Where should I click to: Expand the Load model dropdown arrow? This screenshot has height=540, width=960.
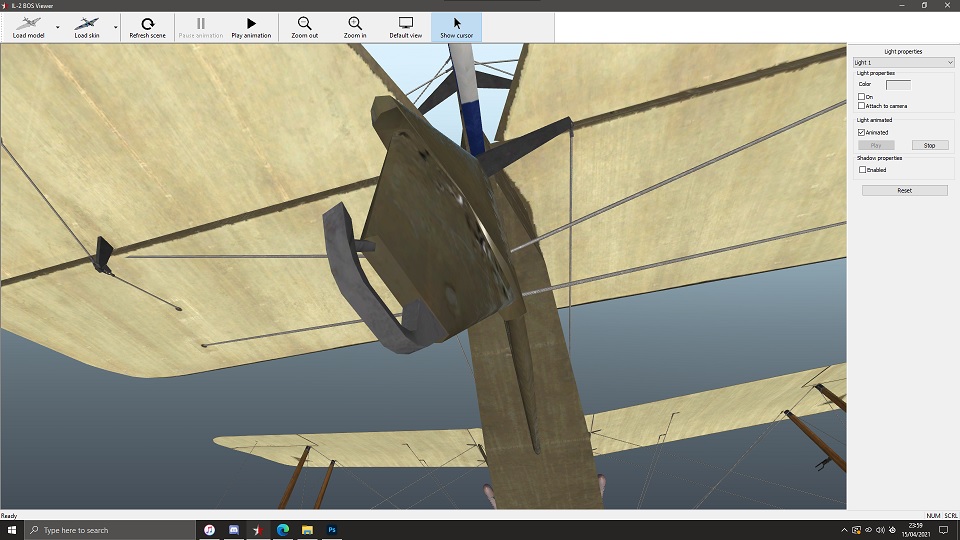(x=57, y=27)
